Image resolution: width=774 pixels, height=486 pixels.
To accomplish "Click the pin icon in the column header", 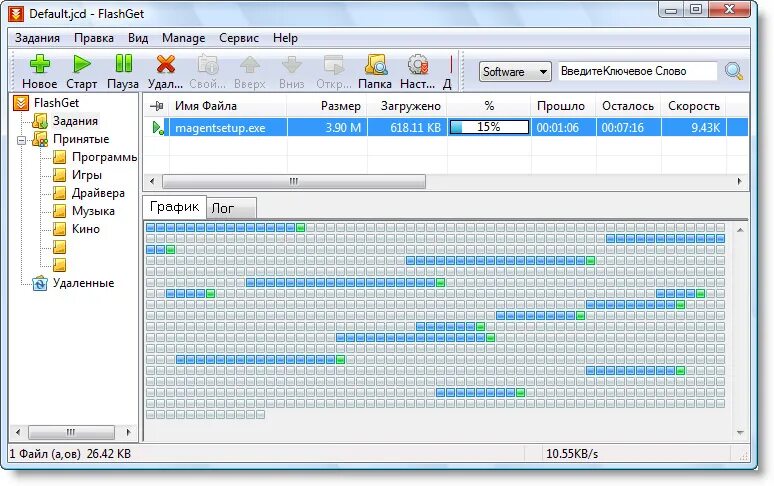I will (156, 106).
